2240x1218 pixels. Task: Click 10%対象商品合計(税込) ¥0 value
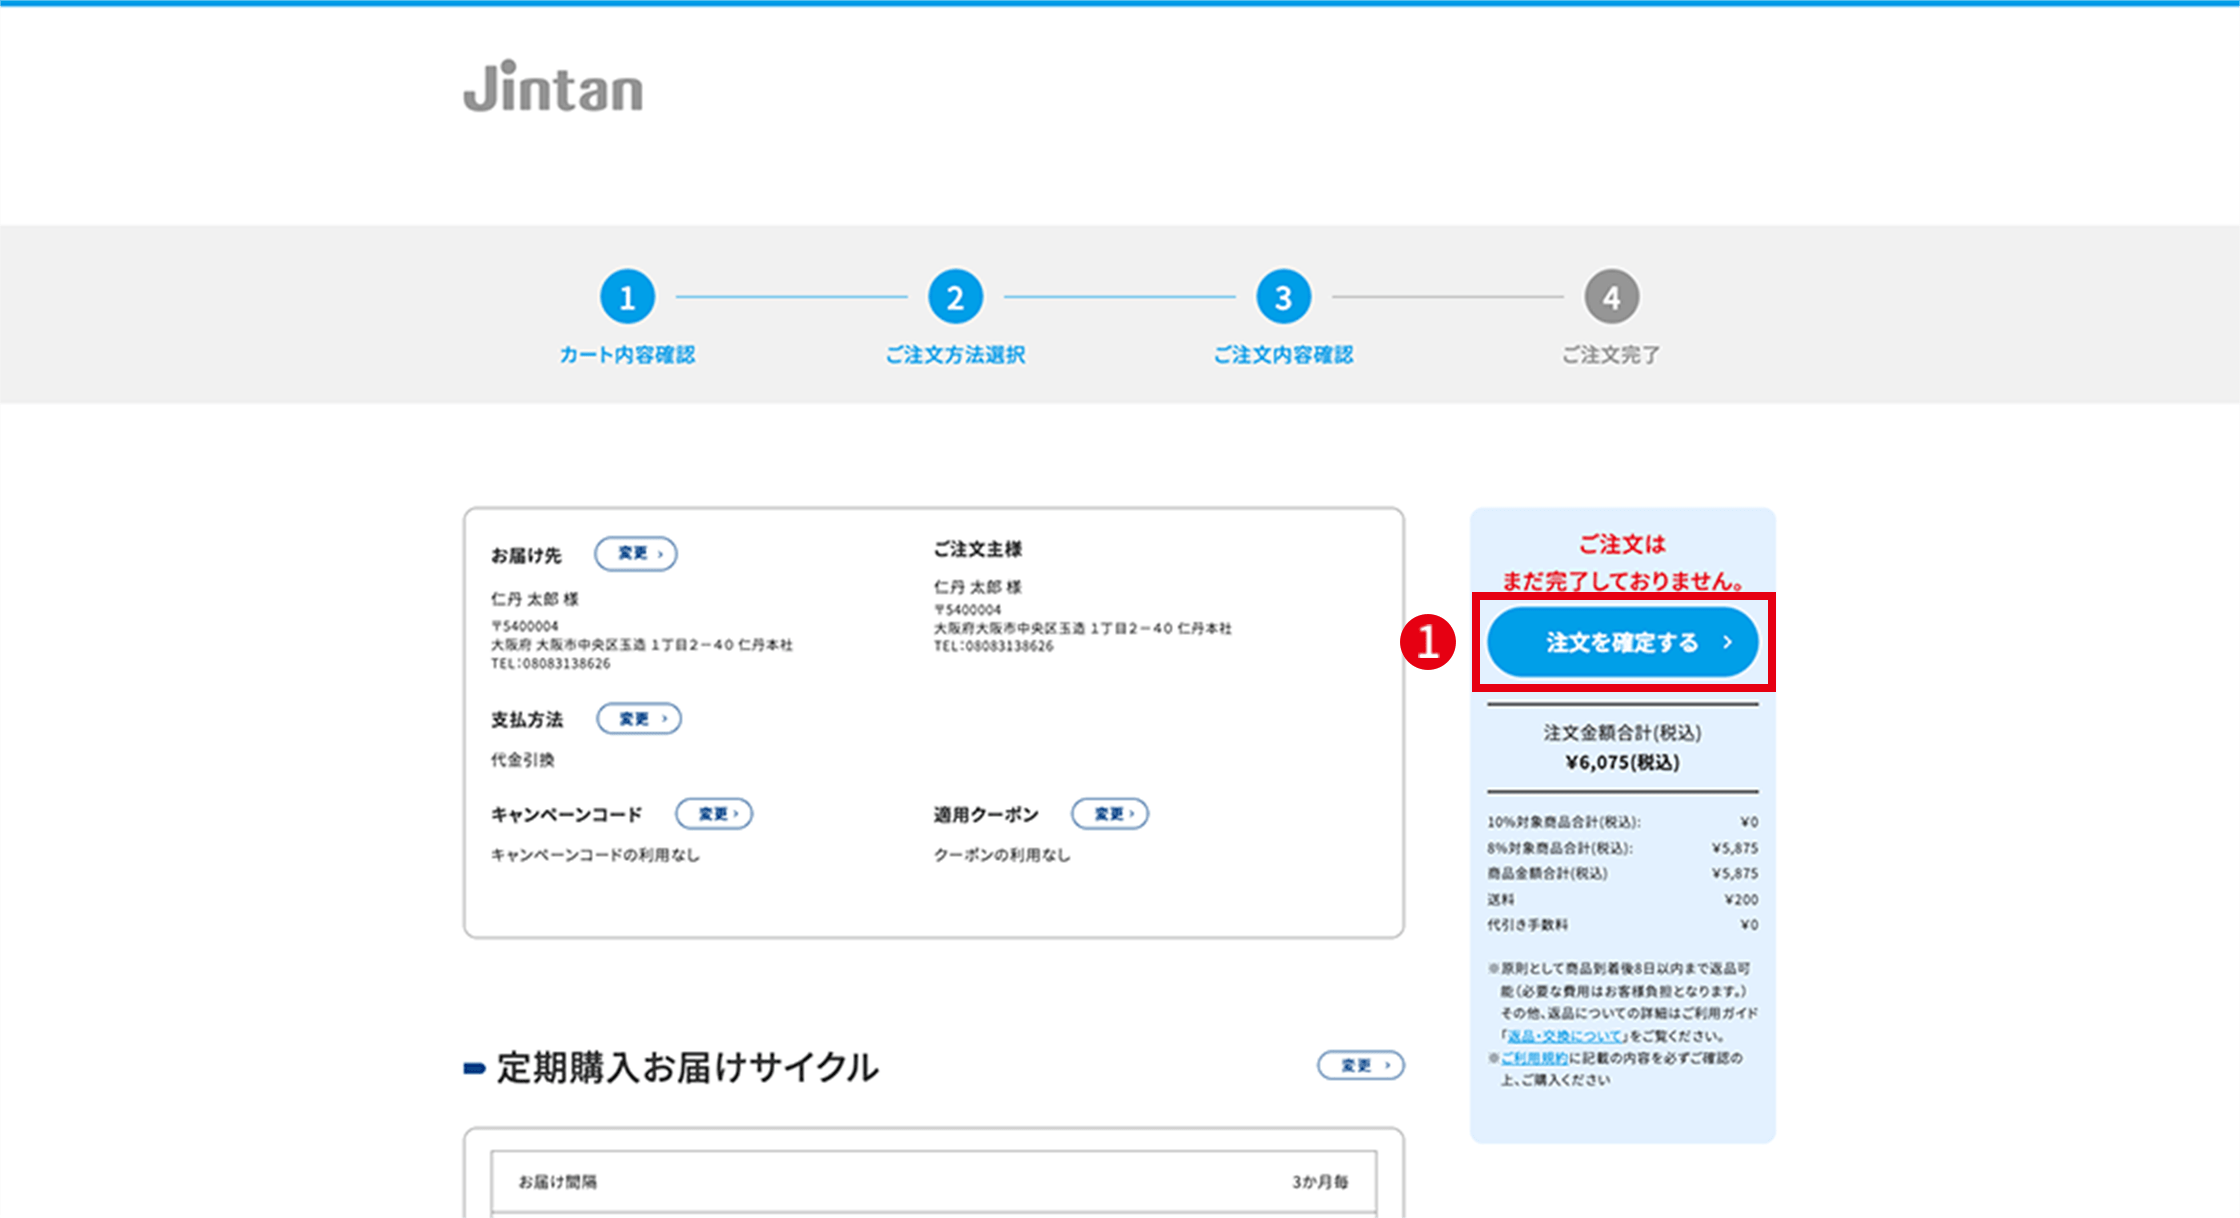[x=1749, y=822]
